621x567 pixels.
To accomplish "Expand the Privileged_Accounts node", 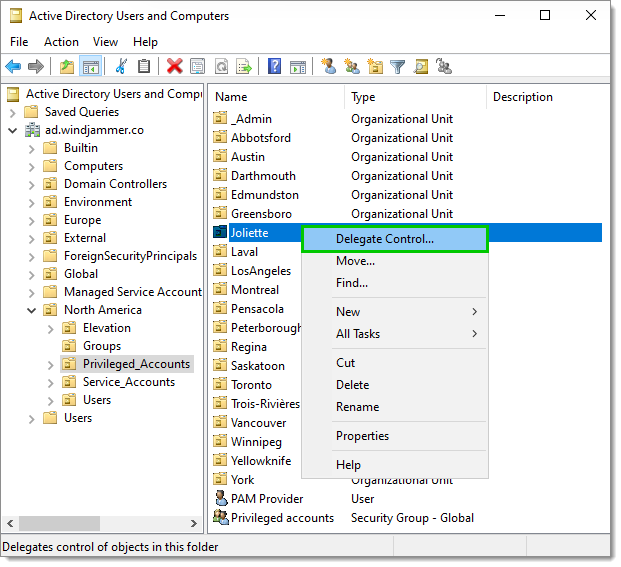I will [50, 365].
